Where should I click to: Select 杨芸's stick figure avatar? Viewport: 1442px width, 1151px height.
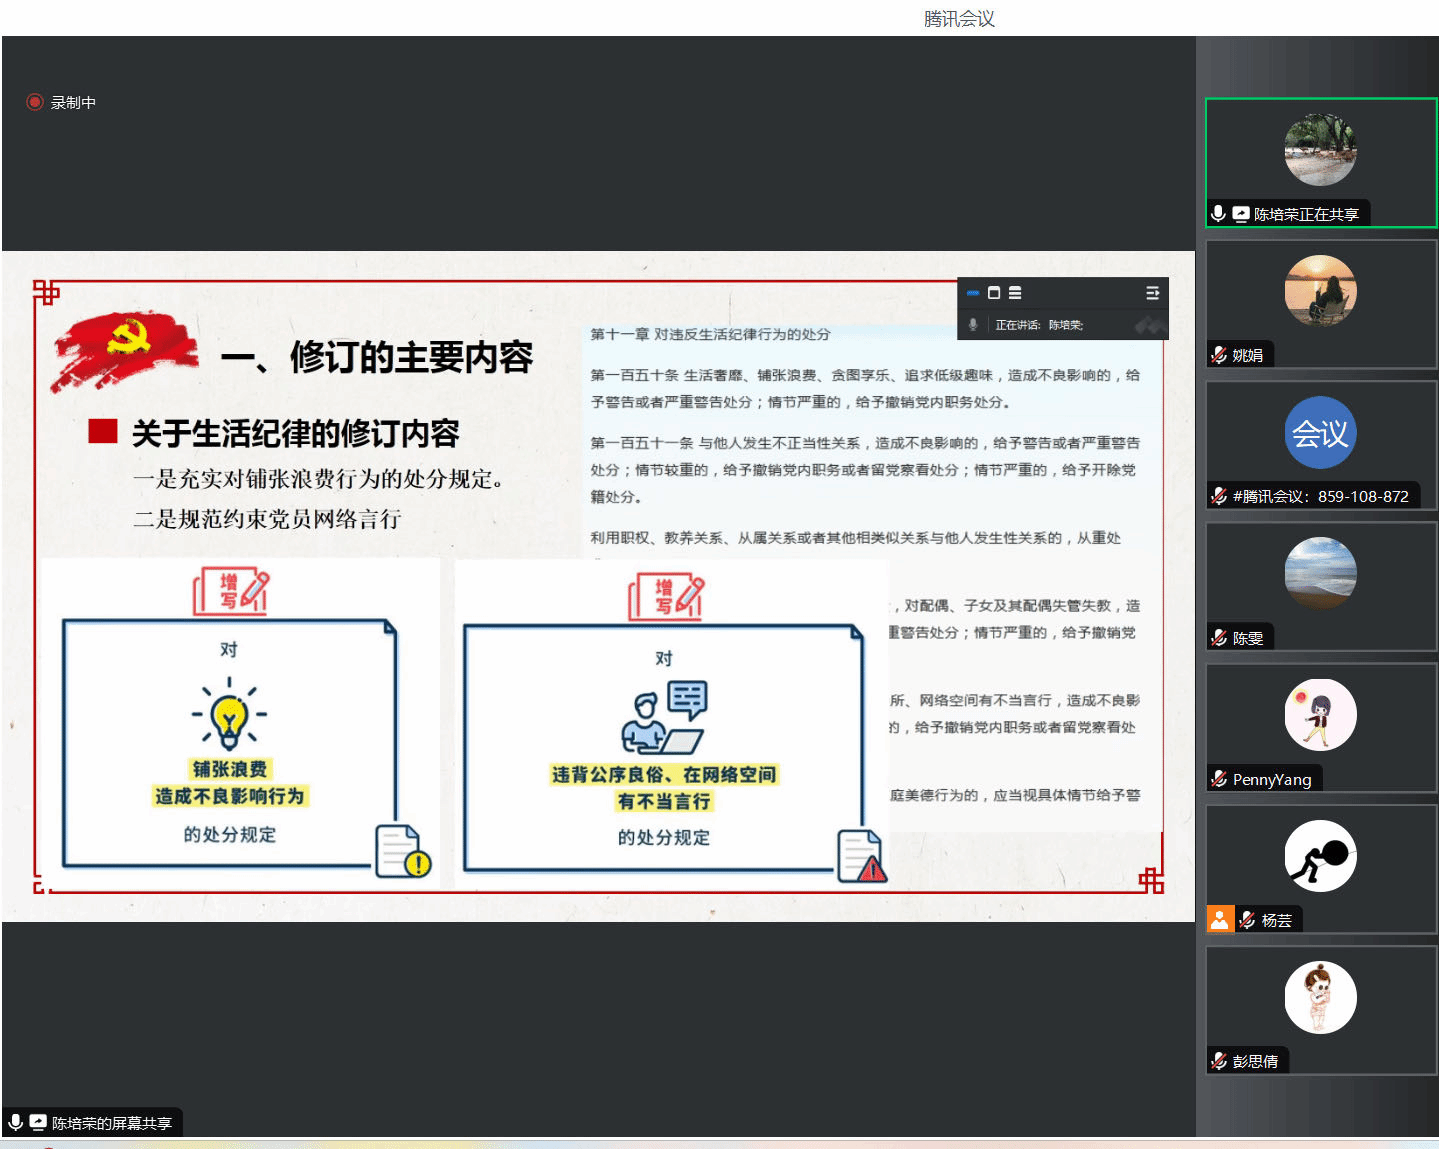[1320, 856]
